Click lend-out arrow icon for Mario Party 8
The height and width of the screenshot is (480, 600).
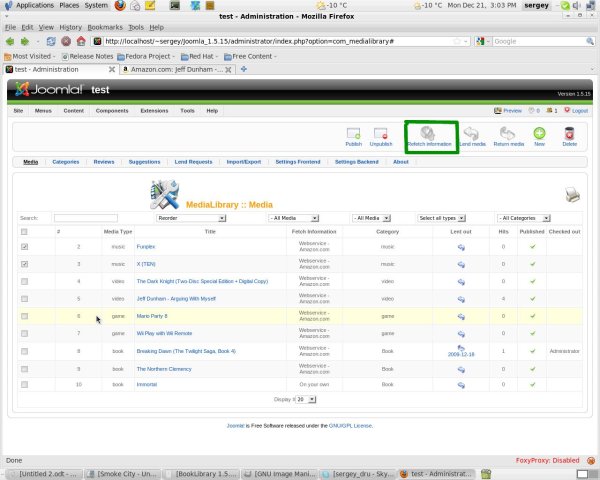pyautogui.click(x=461, y=317)
